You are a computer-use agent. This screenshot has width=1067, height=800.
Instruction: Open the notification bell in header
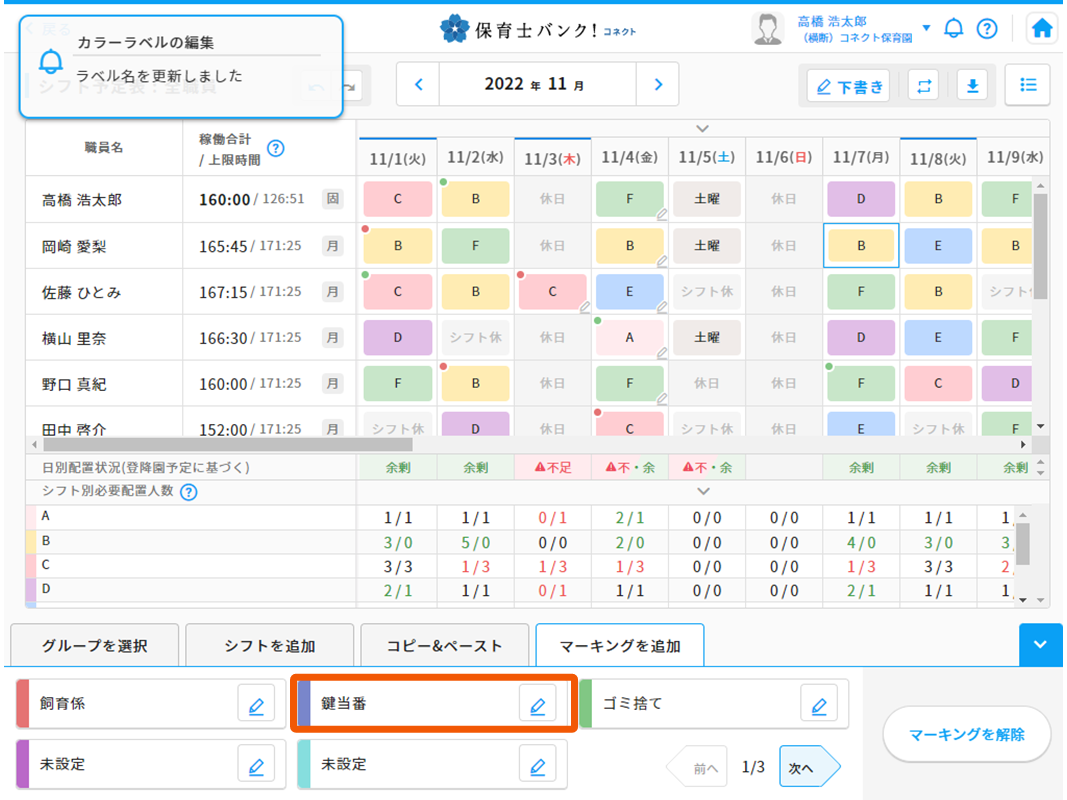pos(954,29)
